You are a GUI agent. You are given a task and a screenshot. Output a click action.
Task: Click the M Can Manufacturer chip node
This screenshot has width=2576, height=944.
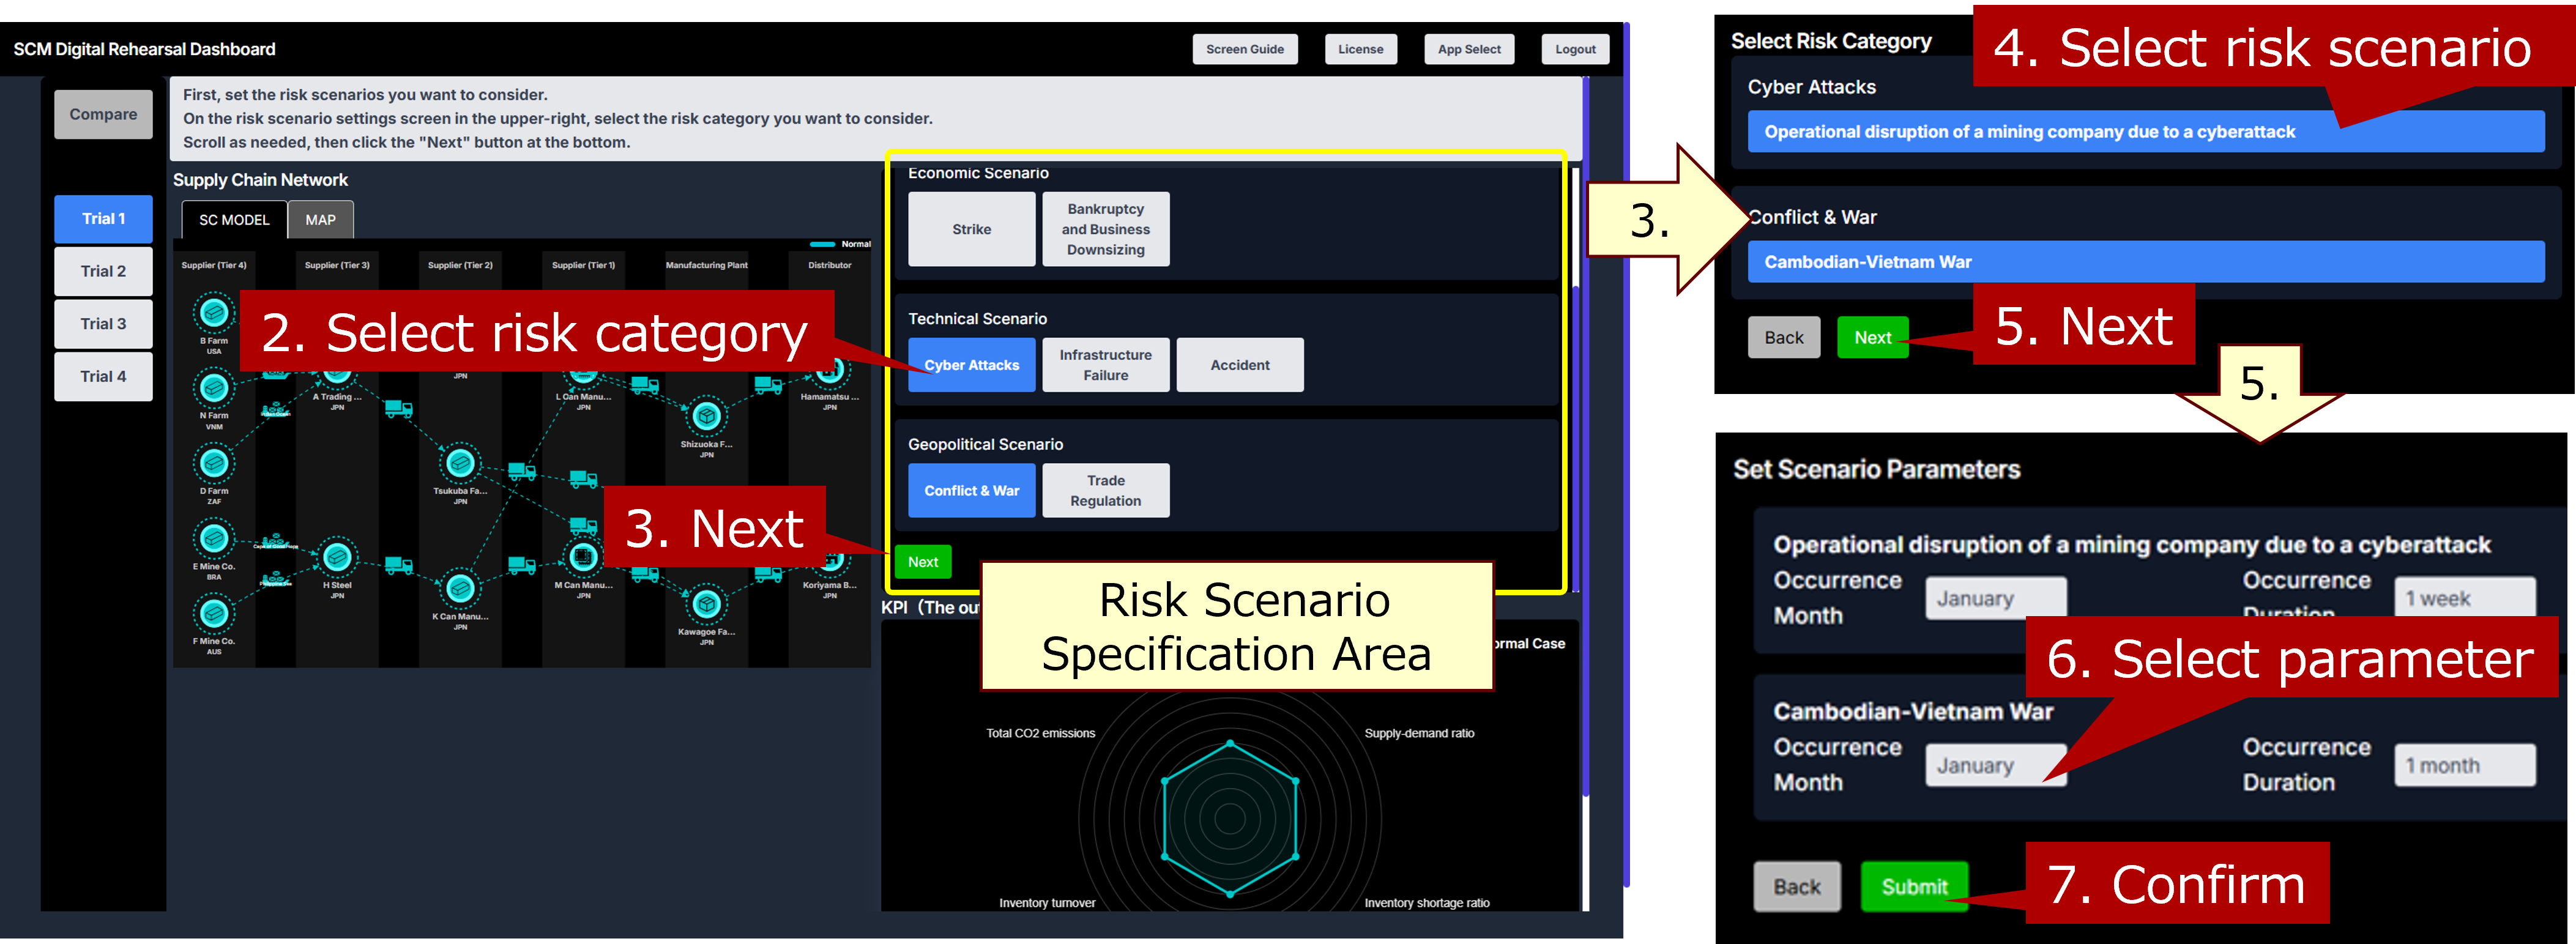583,557
